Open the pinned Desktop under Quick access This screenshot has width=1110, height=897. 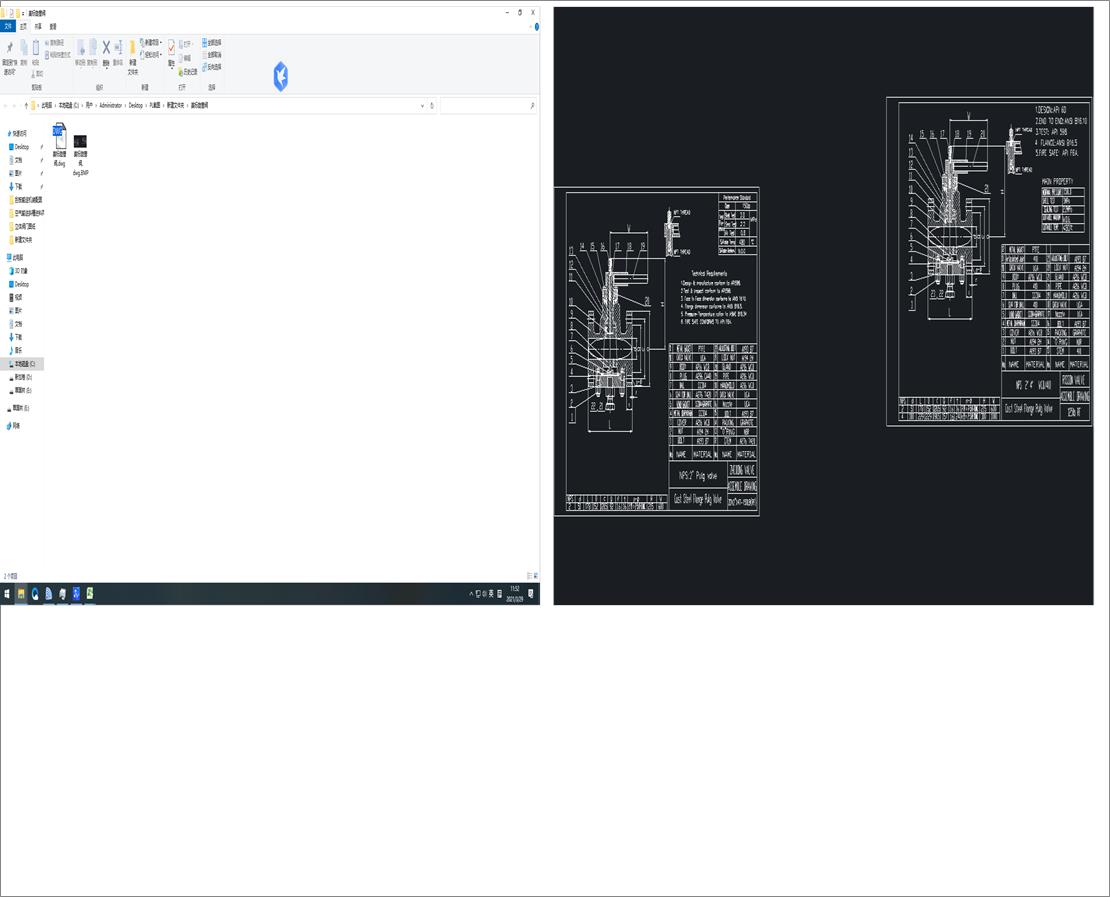(x=21, y=147)
